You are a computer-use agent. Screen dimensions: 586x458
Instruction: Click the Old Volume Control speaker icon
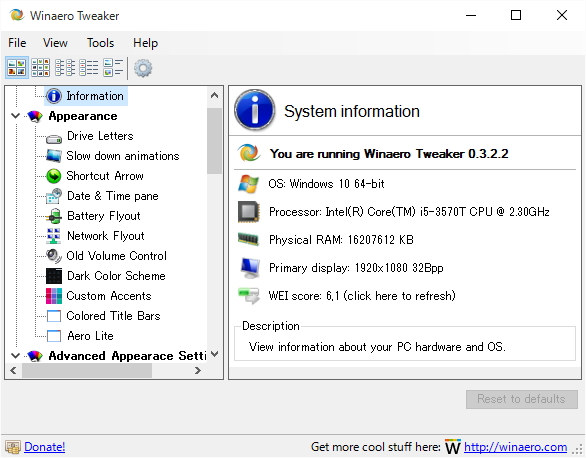[54, 256]
